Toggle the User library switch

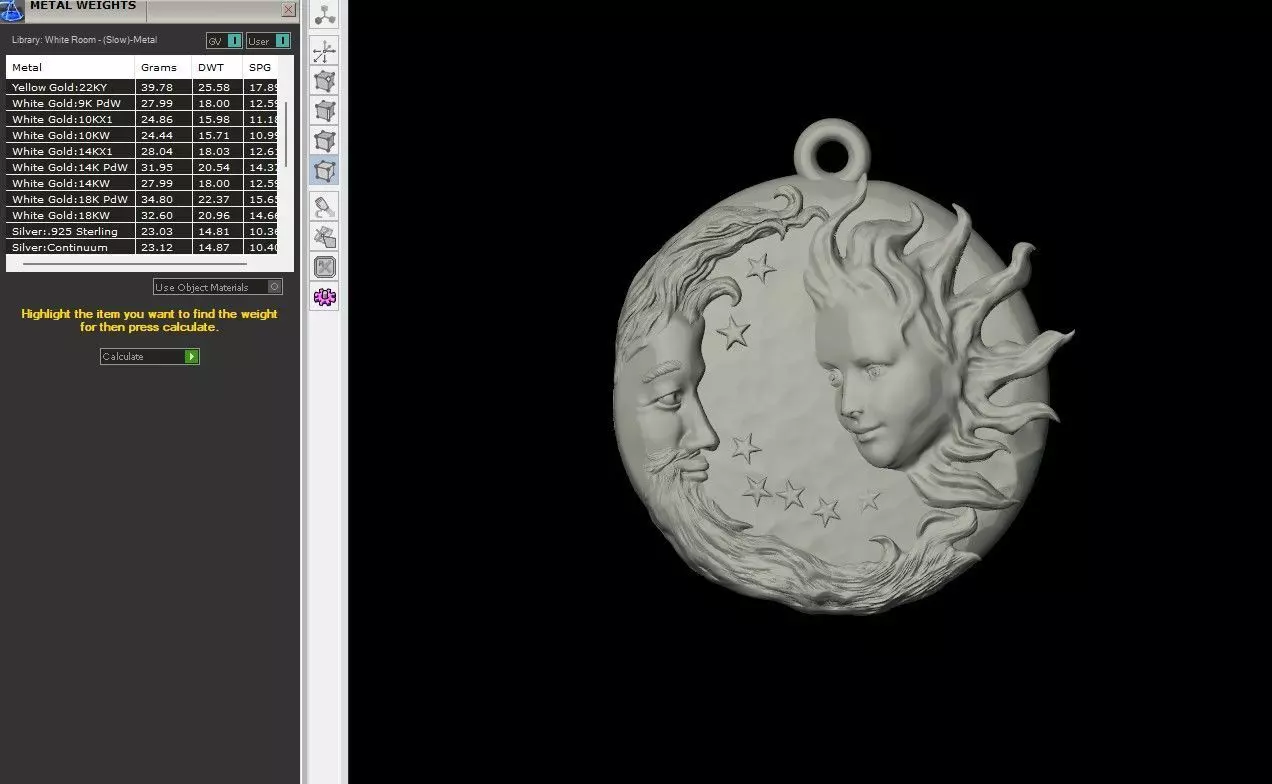[268, 41]
